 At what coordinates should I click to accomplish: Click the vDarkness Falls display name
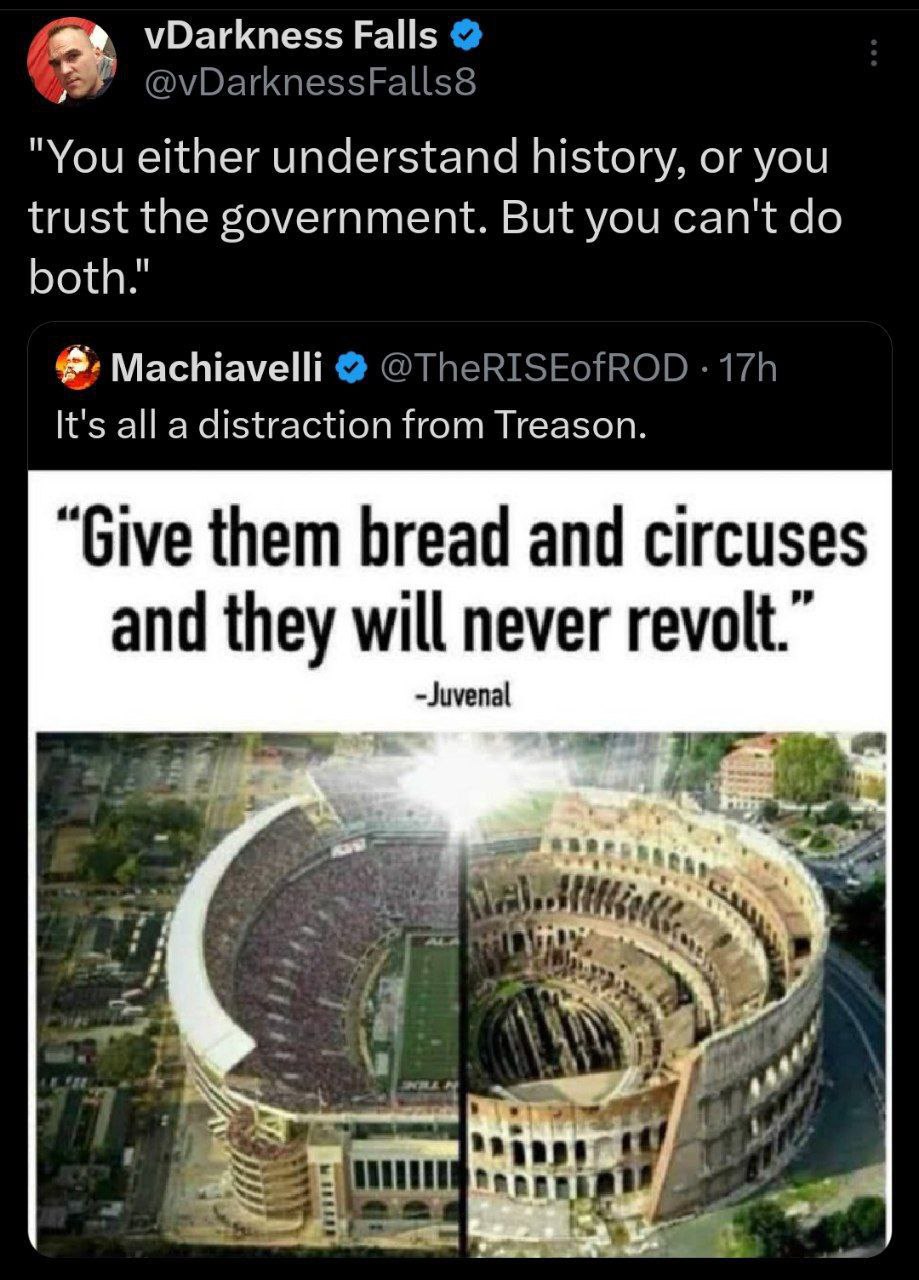[292, 36]
